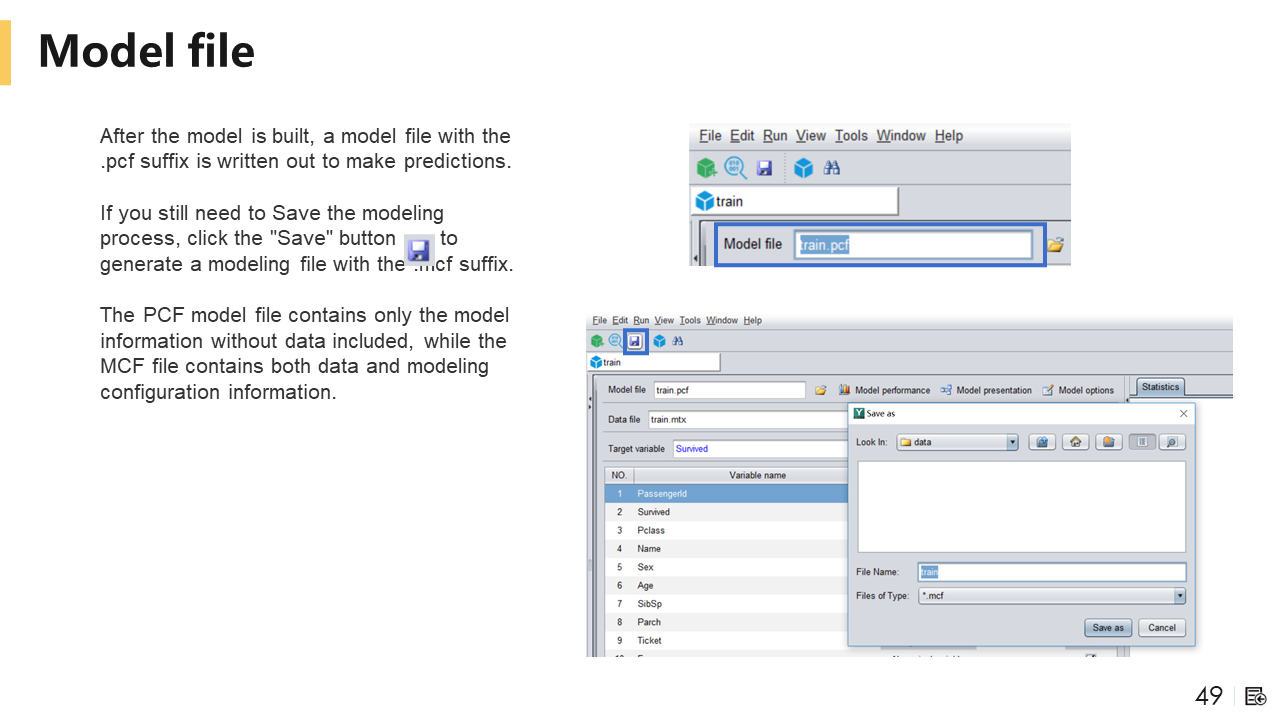
Task: Click the binoculars icon in the lower window toolbar
Action: coord(678,341)
